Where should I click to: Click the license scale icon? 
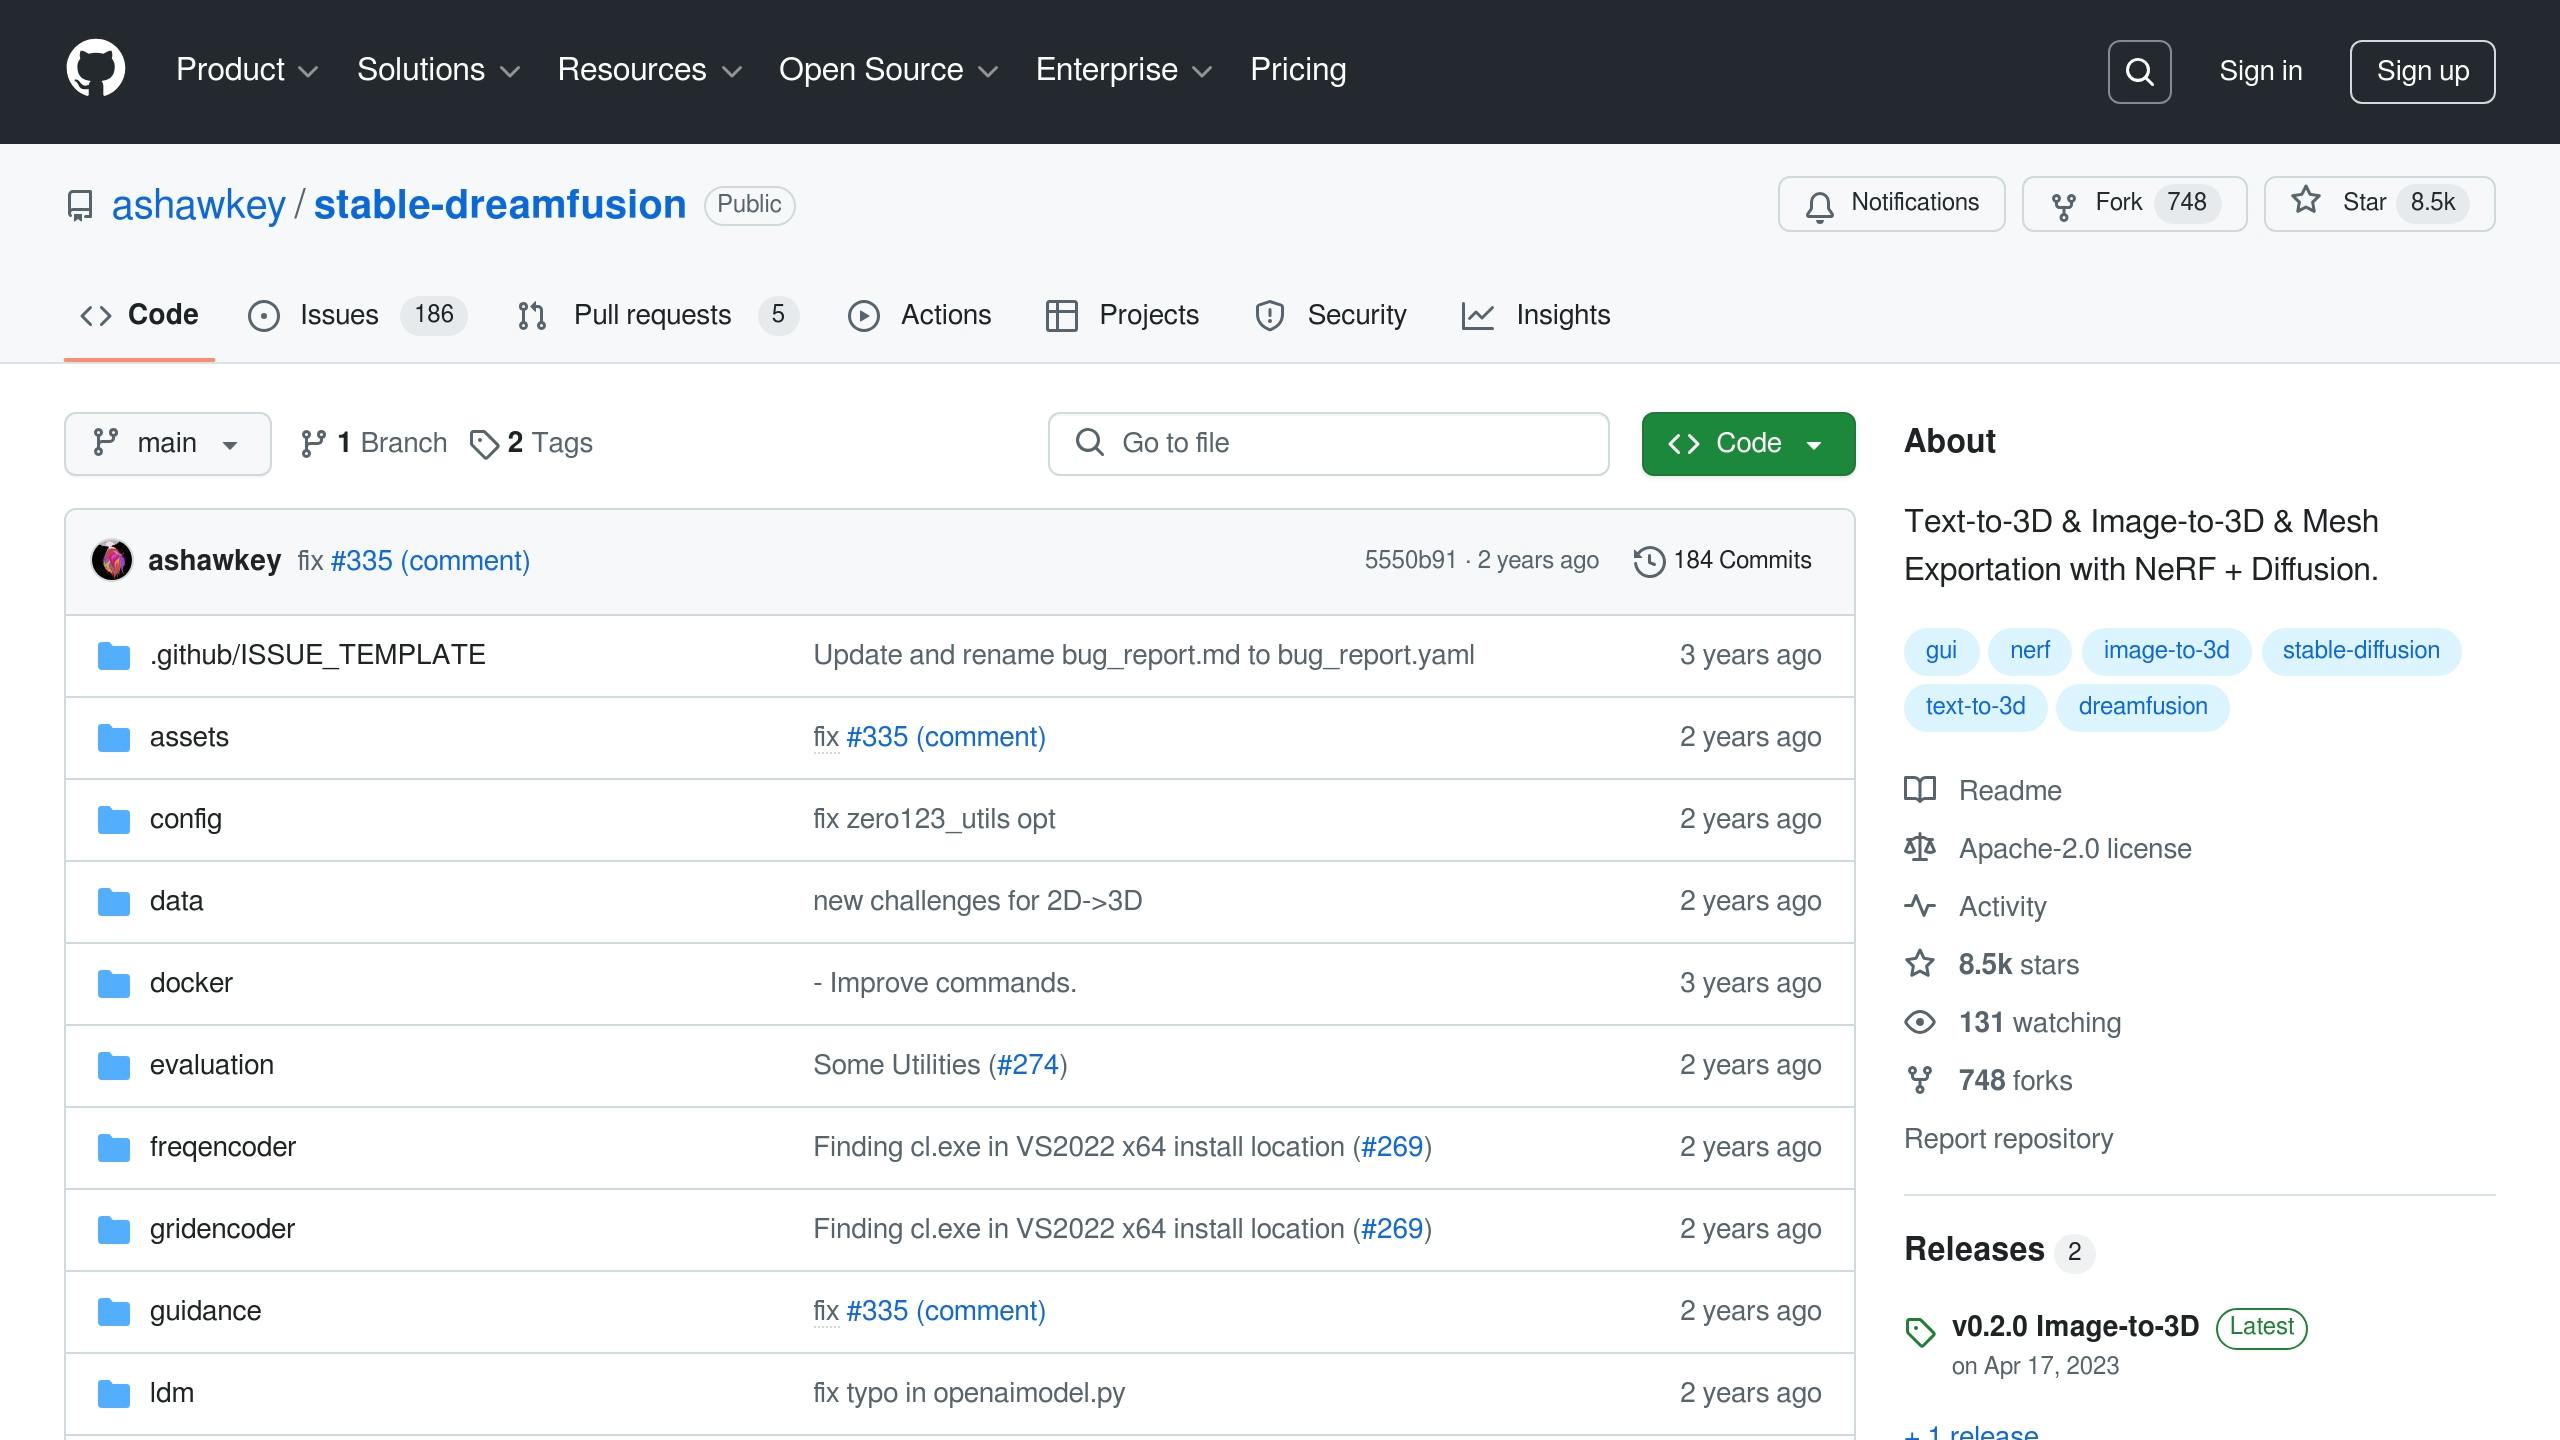(x=1920, y=848)
